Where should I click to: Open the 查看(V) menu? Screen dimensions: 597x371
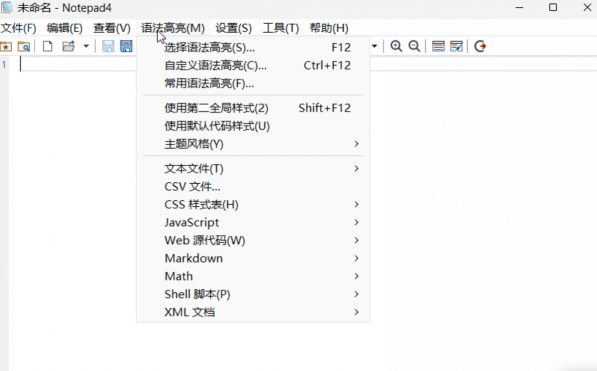point(112,28)
